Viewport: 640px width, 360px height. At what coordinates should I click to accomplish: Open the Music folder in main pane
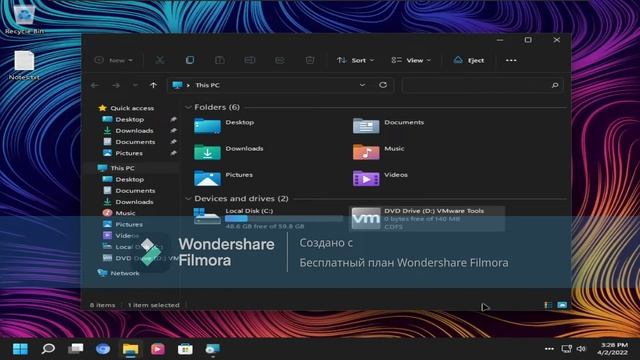pyautogui.click(x=378, y=152)
